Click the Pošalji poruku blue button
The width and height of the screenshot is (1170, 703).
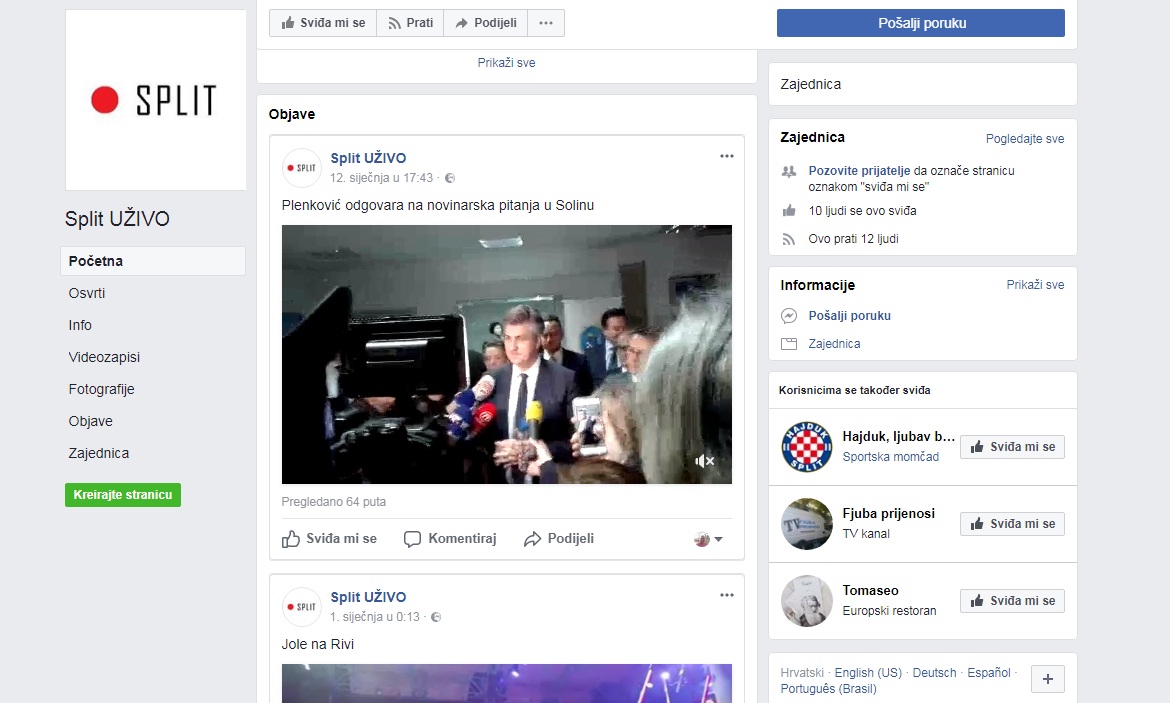click(x=920, y=23)
